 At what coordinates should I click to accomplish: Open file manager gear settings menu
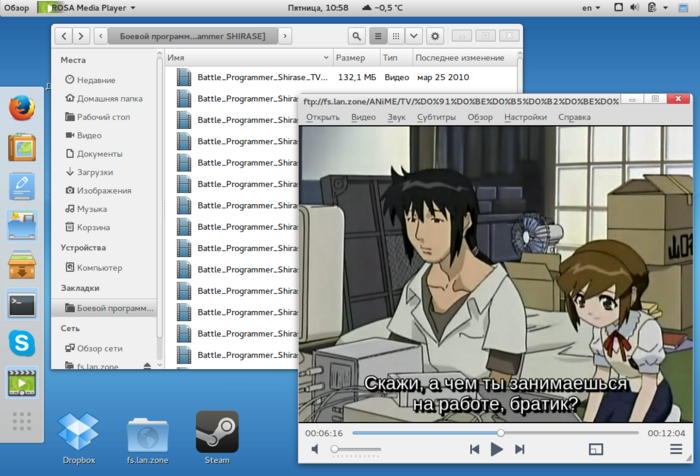[x=435, y=36]
